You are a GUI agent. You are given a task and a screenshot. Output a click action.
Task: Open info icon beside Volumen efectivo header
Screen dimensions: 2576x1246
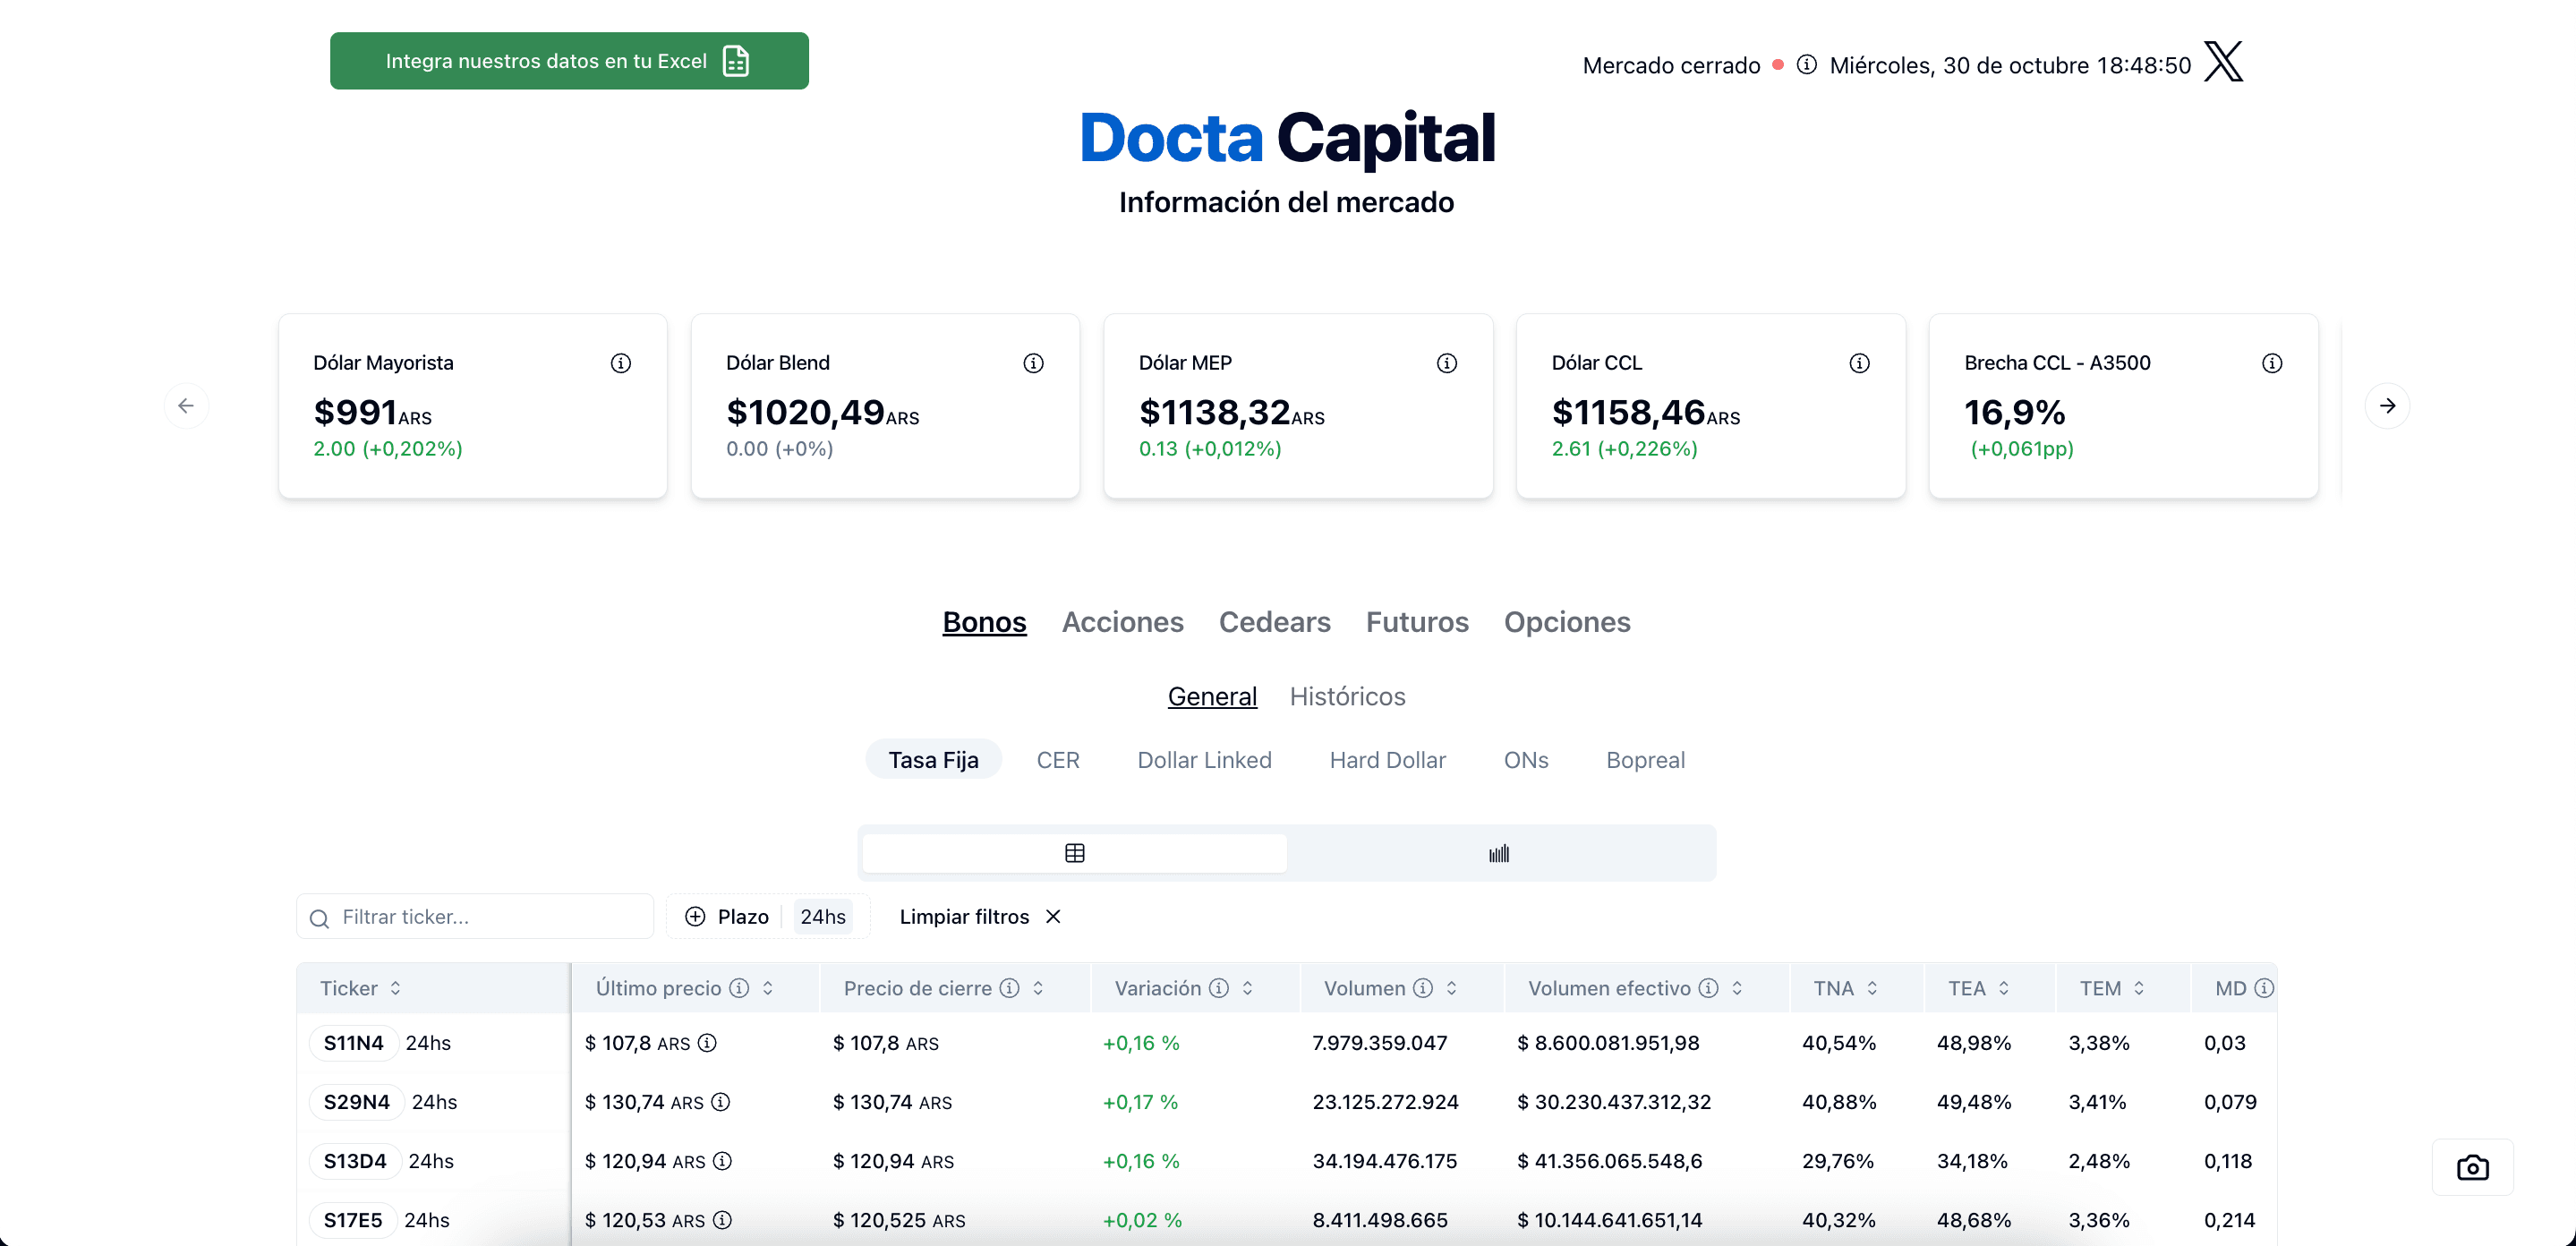click(1709, 988)
